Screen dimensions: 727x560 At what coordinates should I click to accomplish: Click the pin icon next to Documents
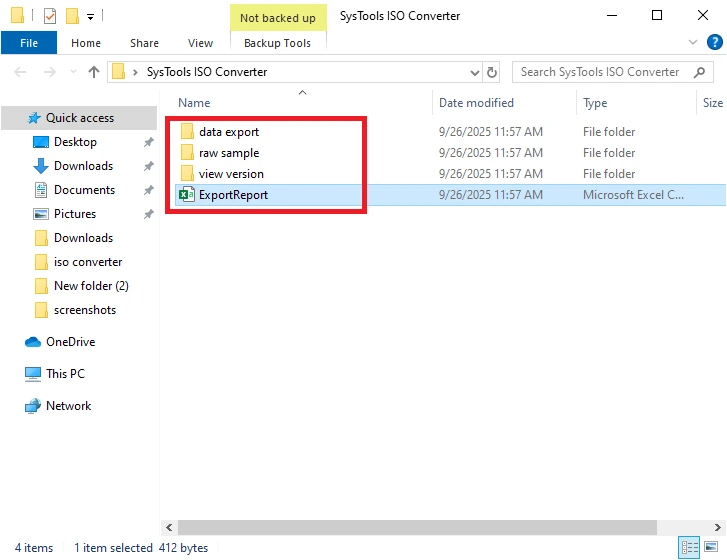148,190
